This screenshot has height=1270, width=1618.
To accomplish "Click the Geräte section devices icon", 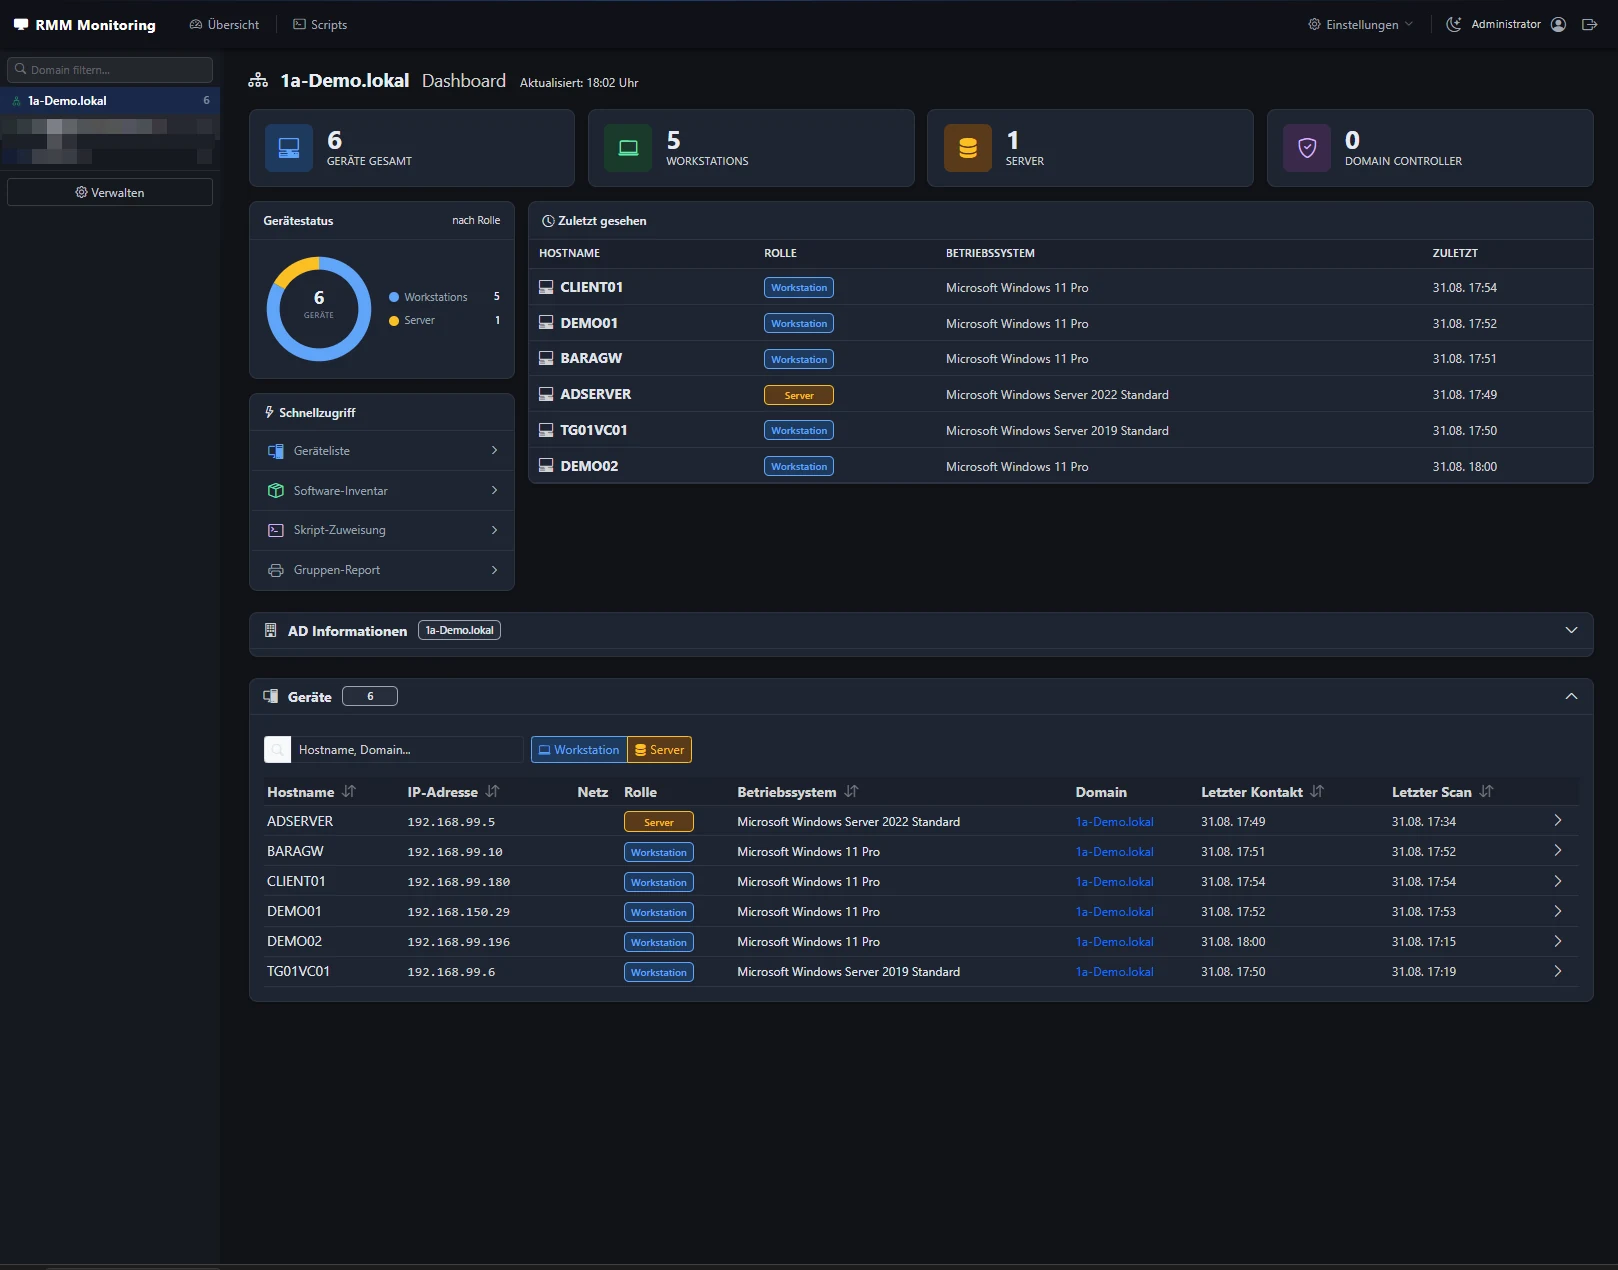I will click(270, 696).
